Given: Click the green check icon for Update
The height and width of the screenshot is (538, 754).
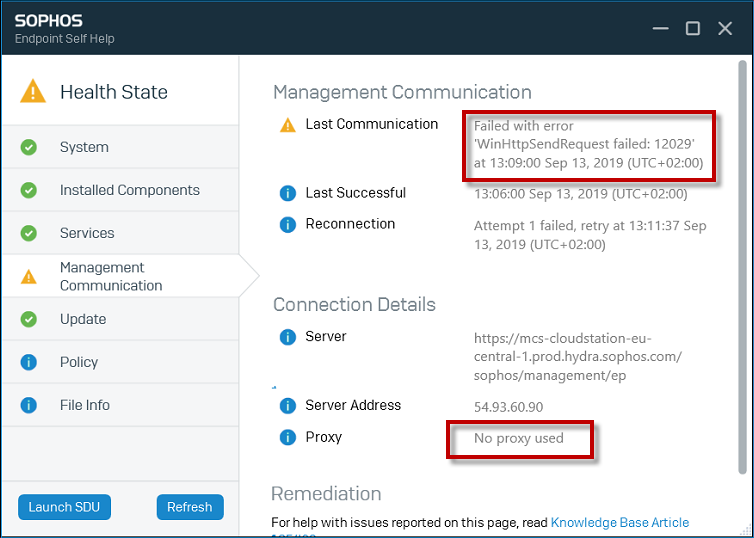Looking at the screenshot, I should (29, 319).
